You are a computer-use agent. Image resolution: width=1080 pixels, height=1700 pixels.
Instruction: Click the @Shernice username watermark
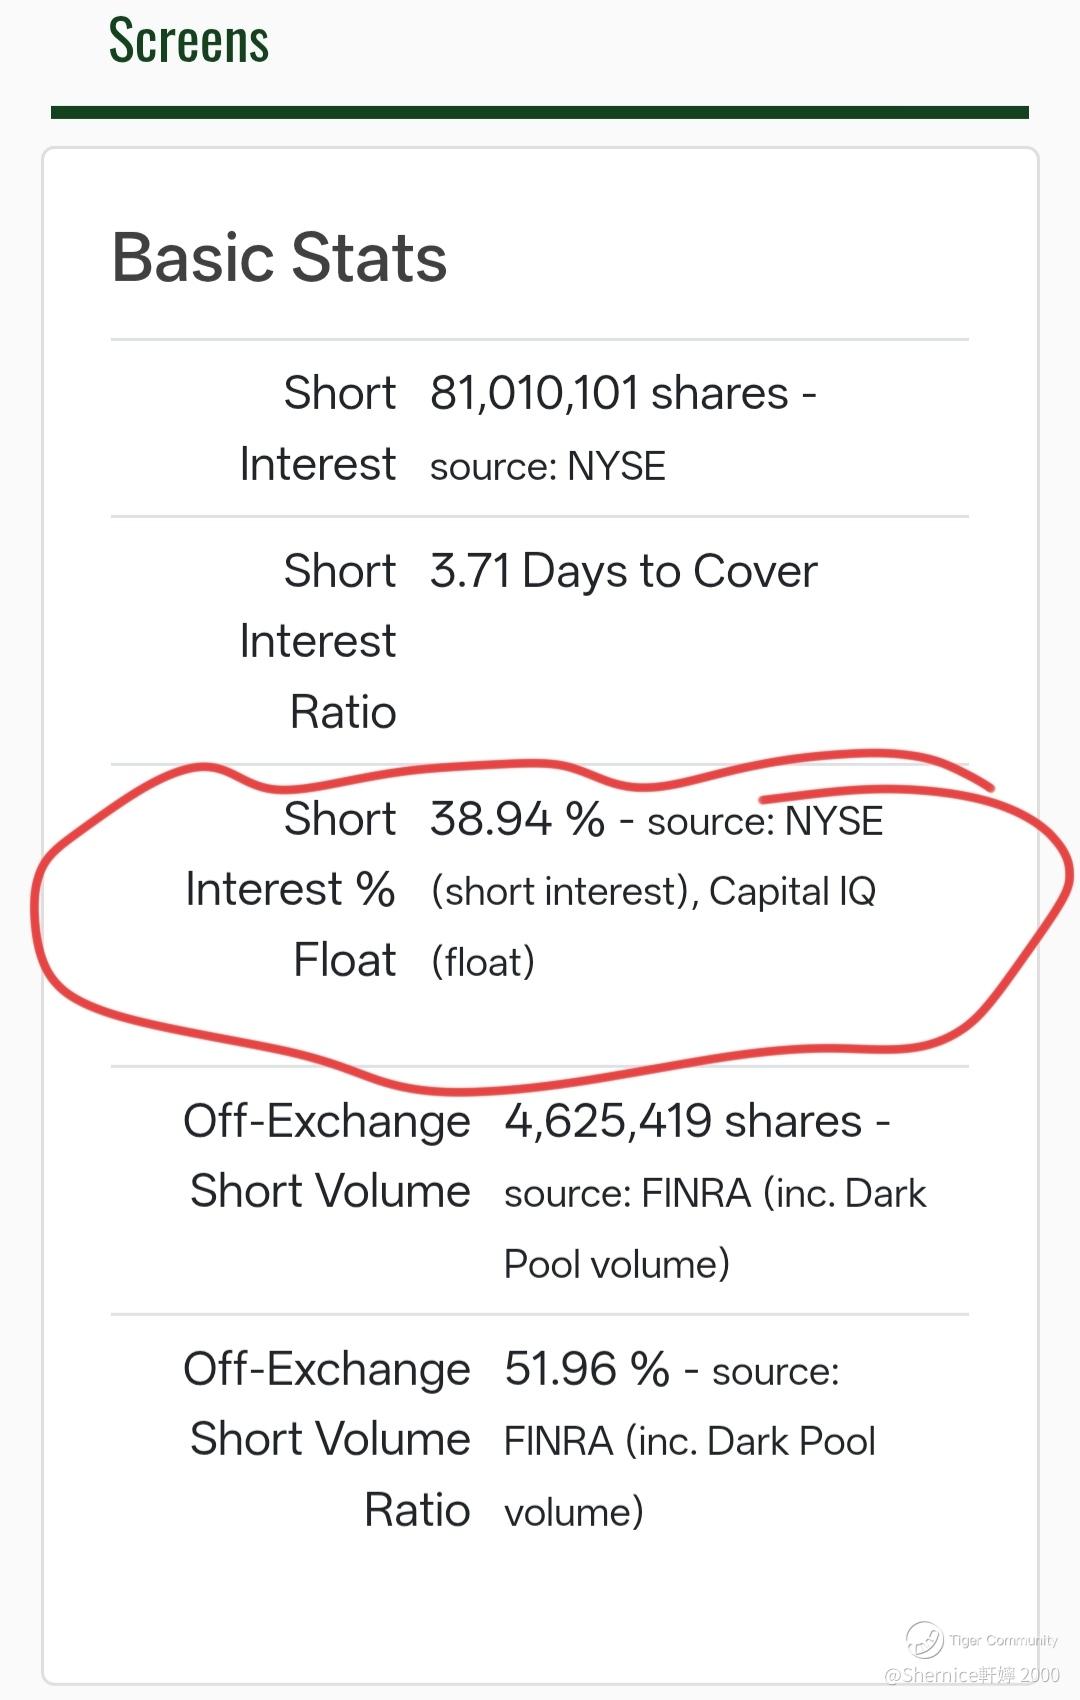971,1675
